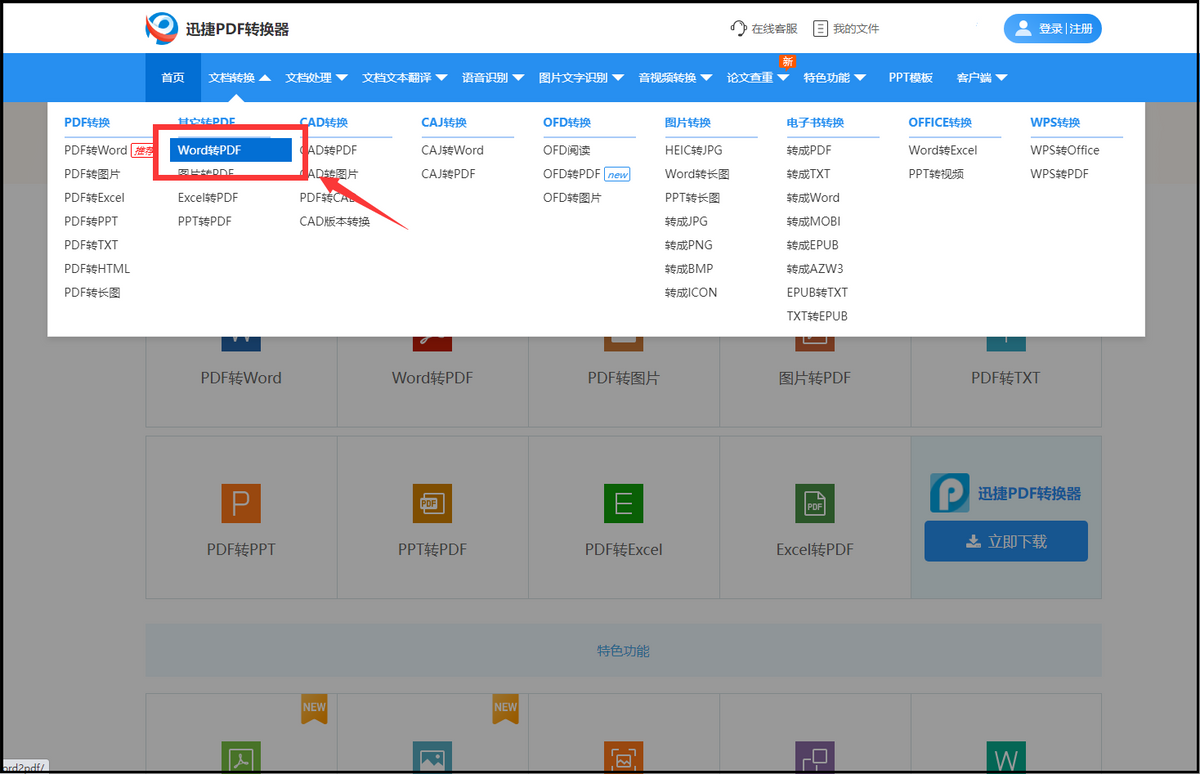
Task: Click the 特色功能 section header
Action: click(623, 651)
